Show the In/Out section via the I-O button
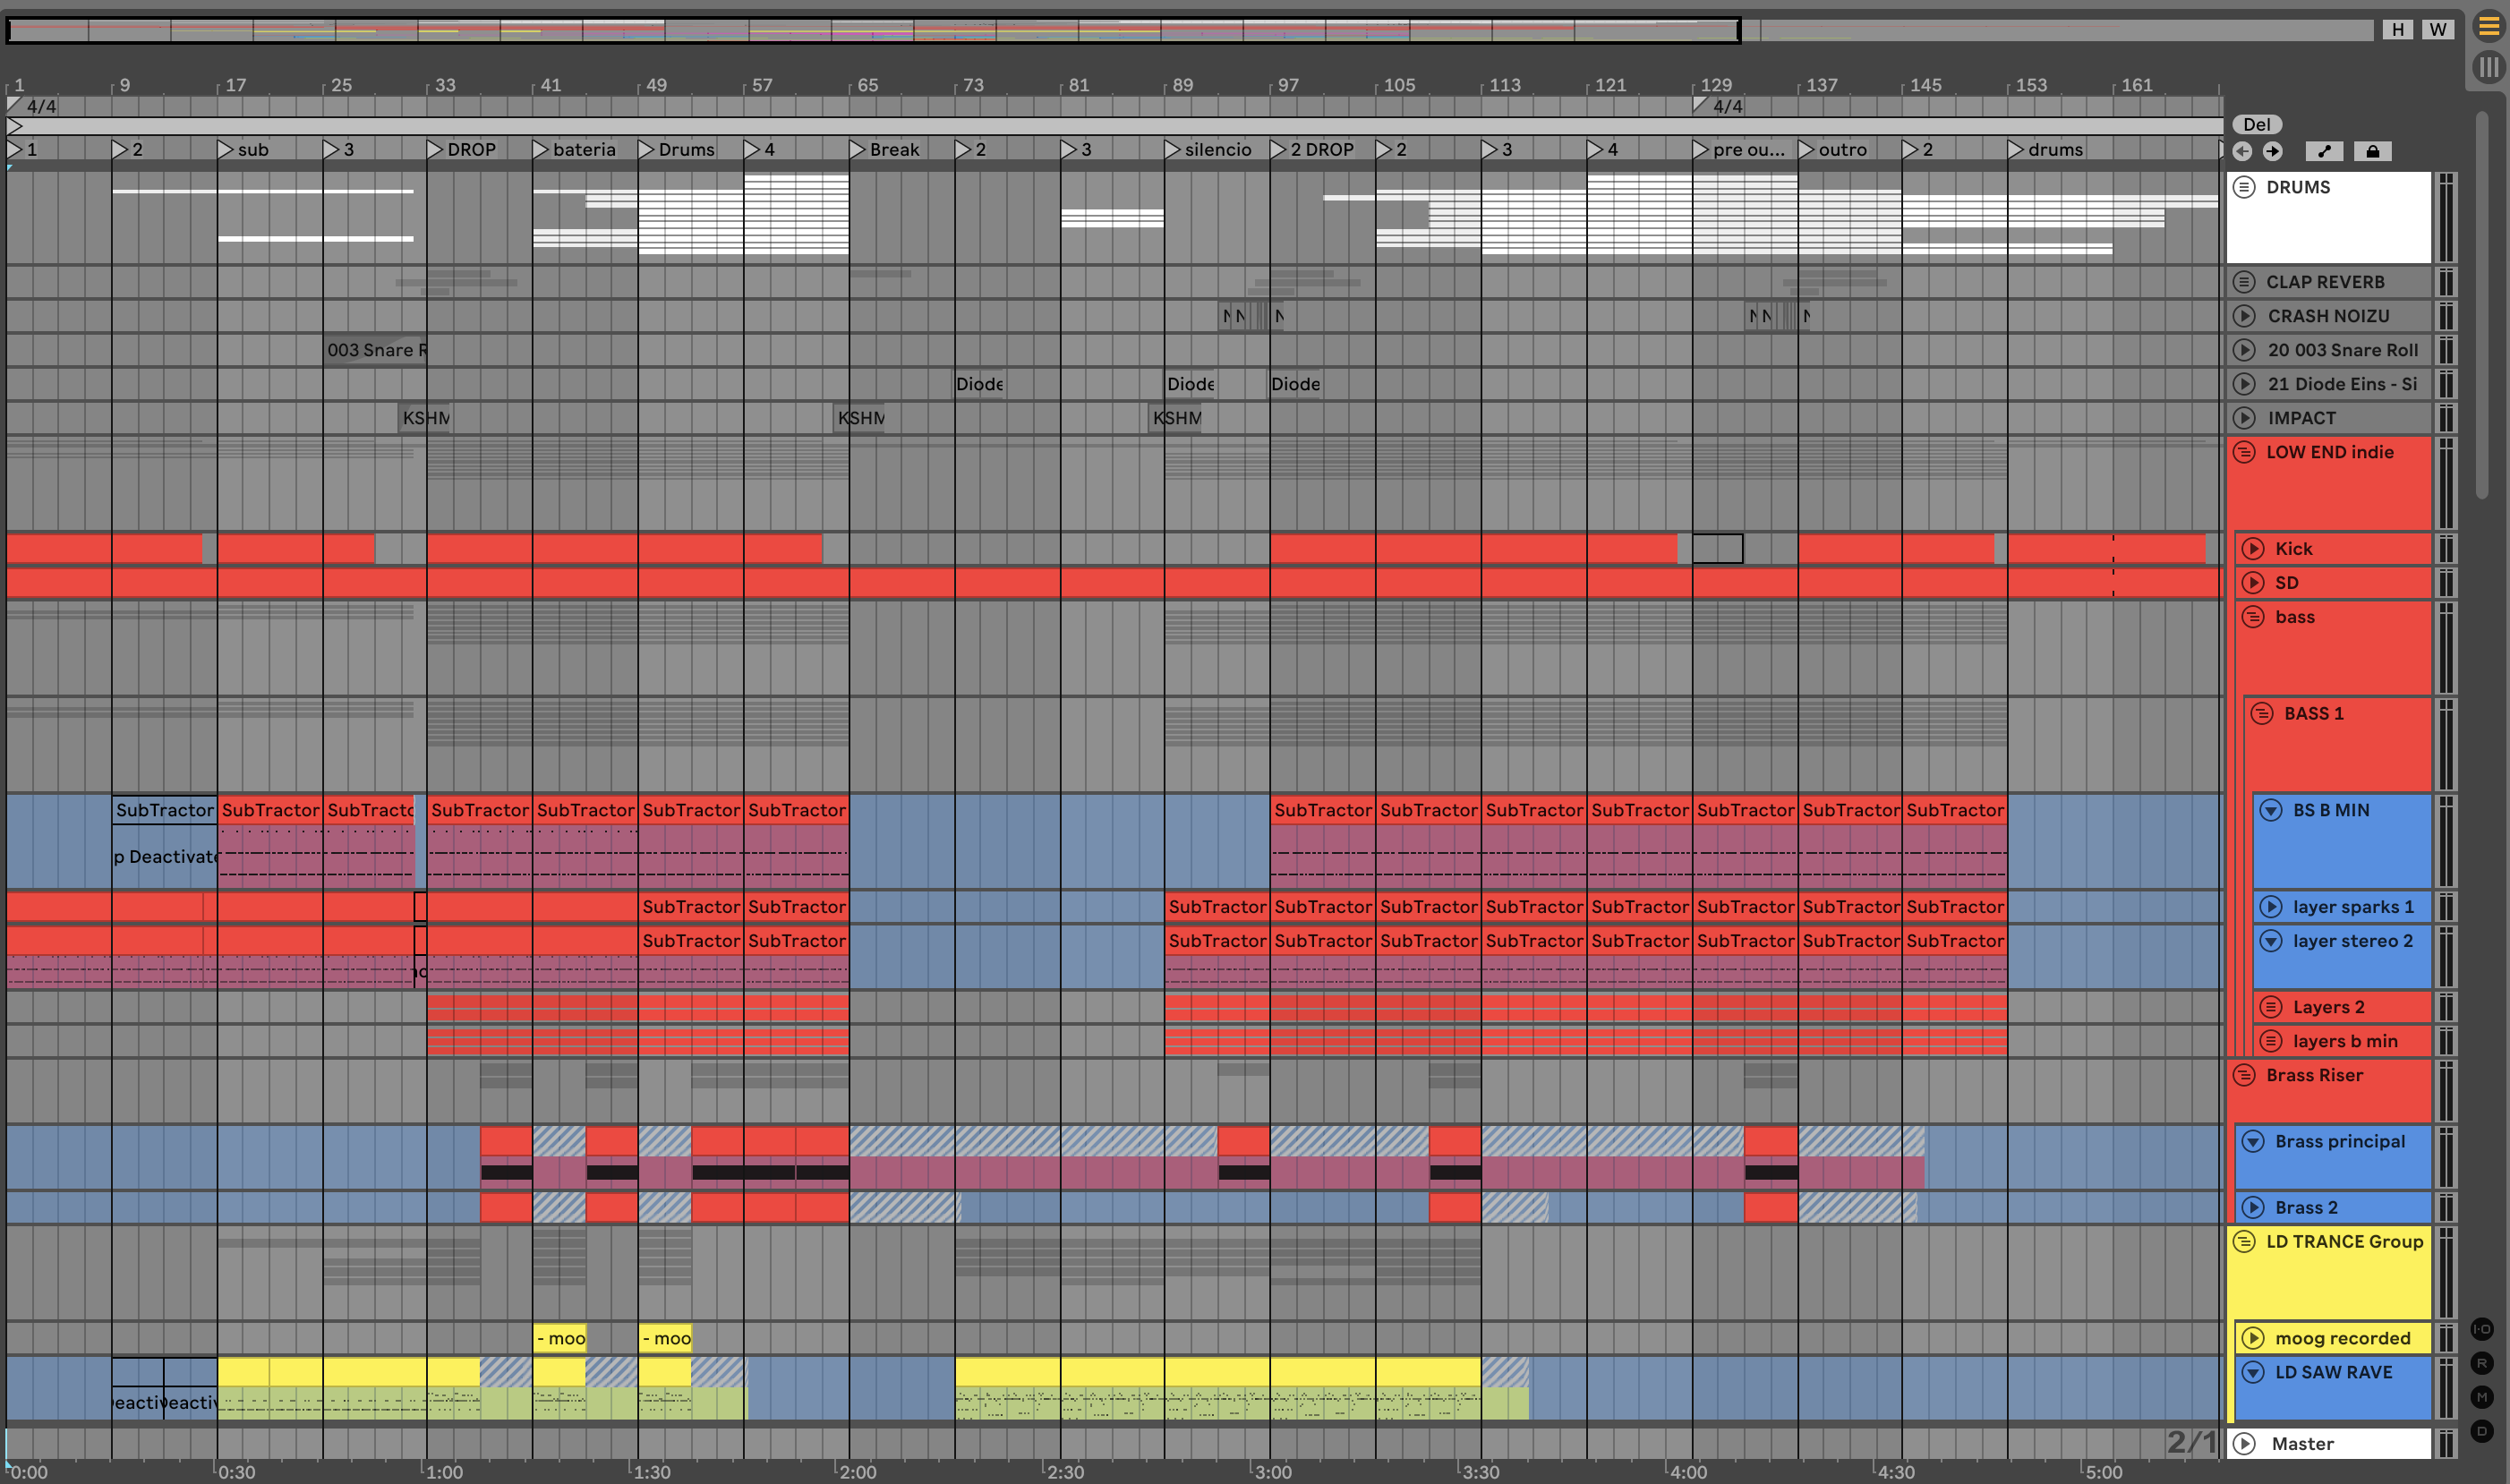The height and width of the screenshot is (1484, 2510). (2482, 1329)
